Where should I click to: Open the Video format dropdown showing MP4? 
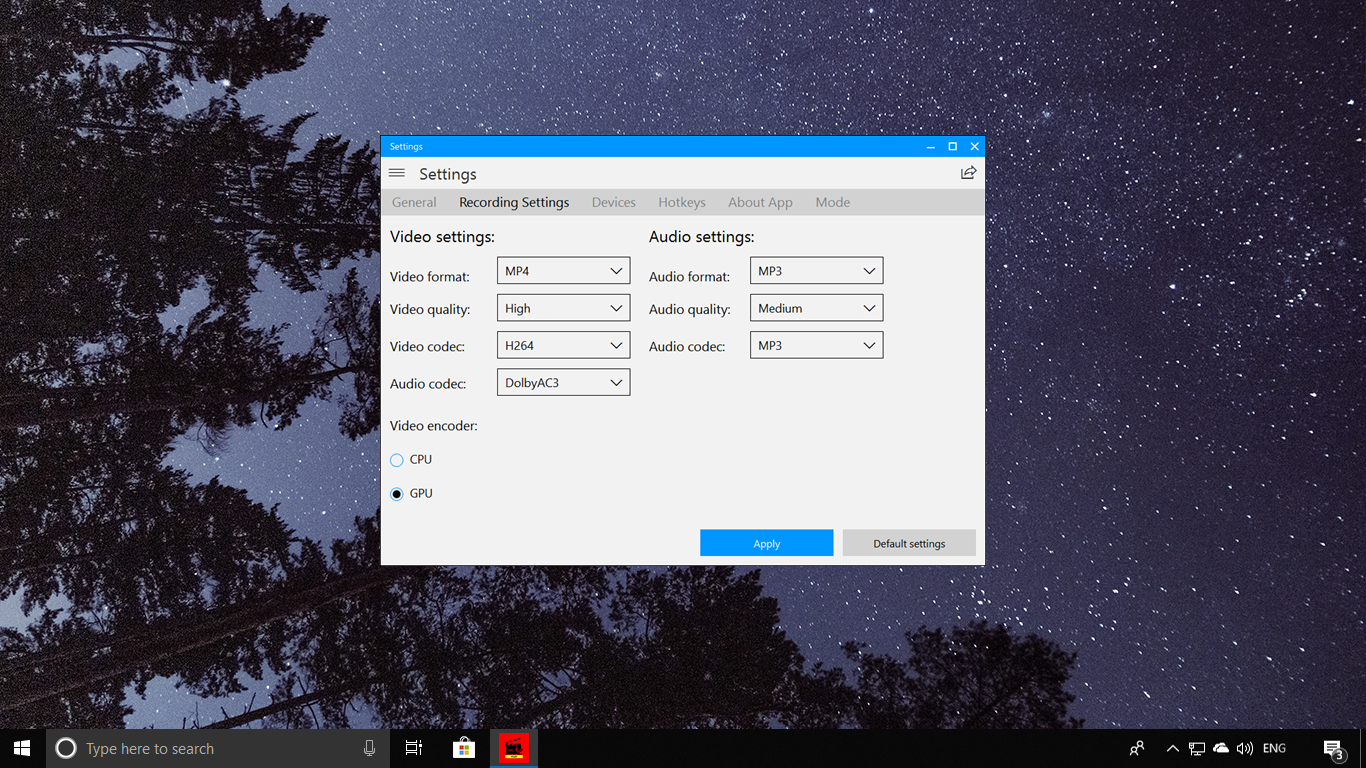563,270
